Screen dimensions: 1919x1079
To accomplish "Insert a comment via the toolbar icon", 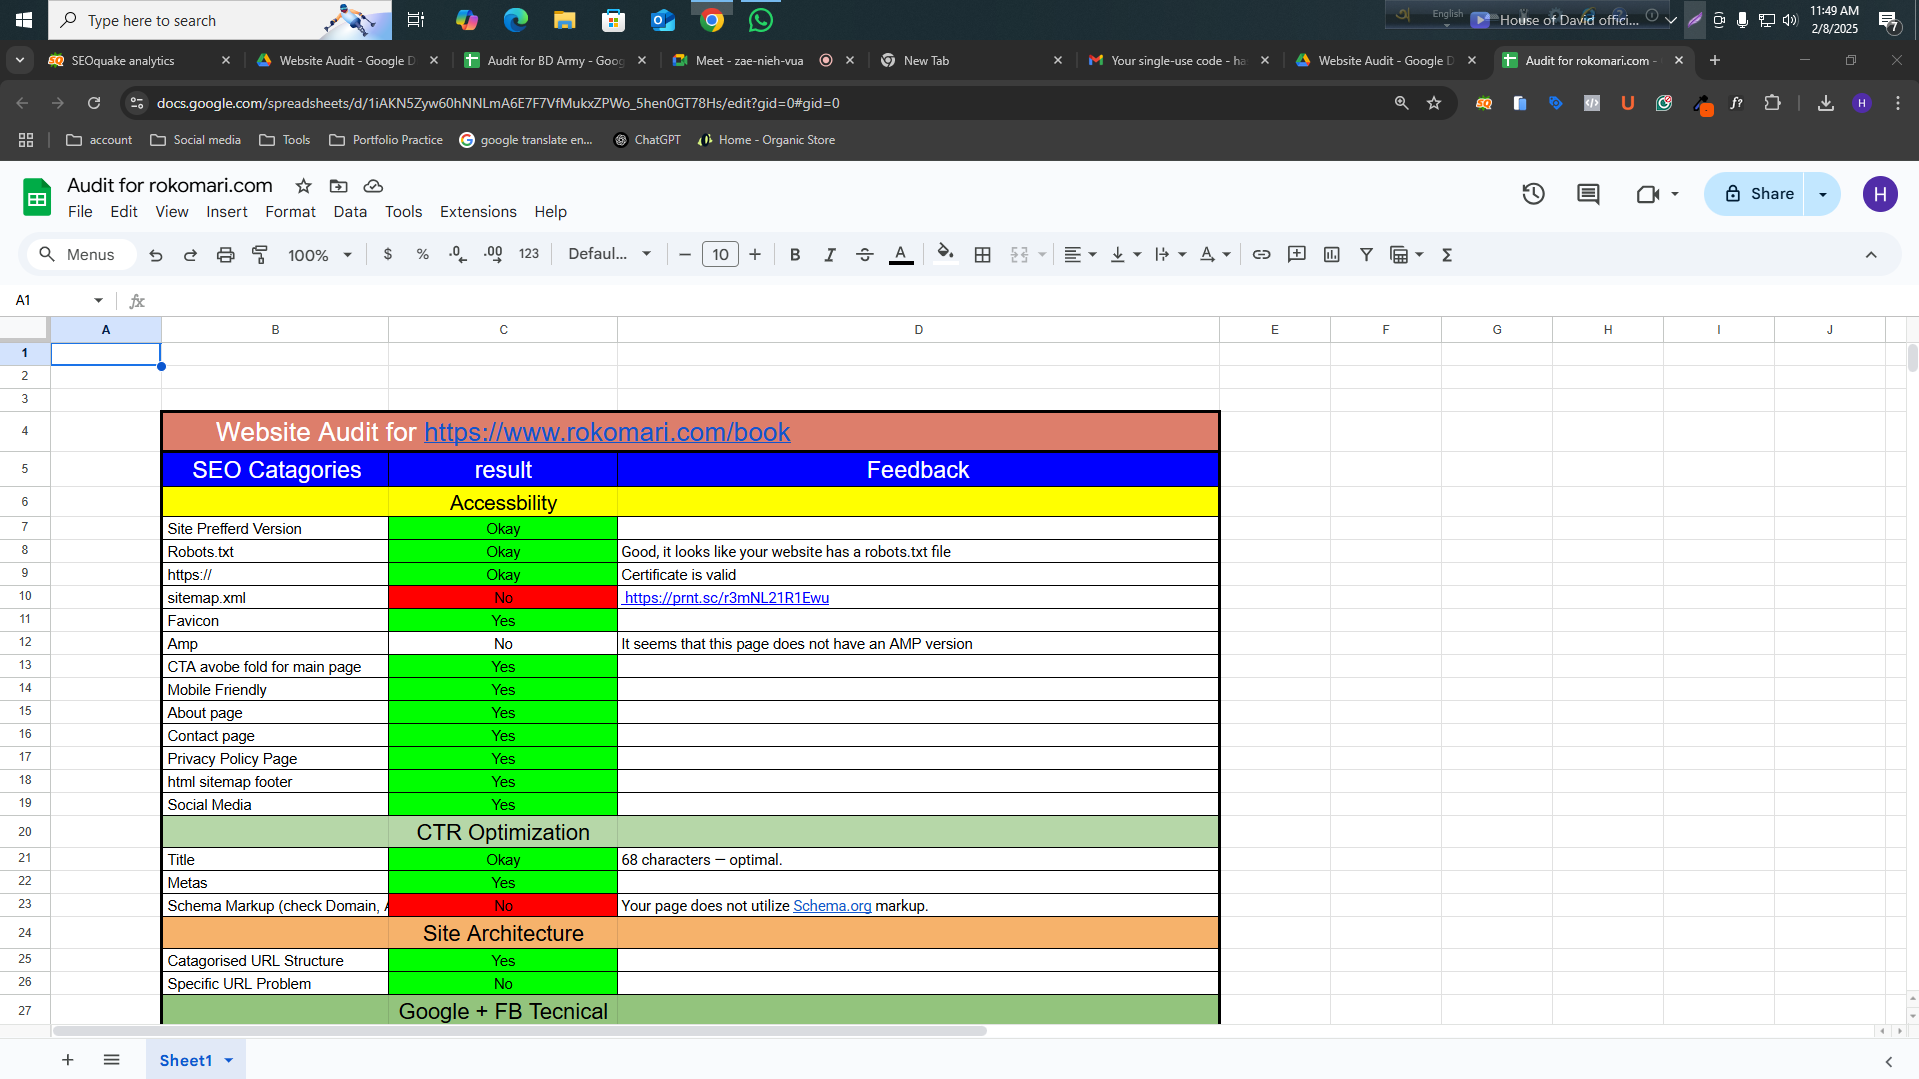I will tap(1296, 254).
